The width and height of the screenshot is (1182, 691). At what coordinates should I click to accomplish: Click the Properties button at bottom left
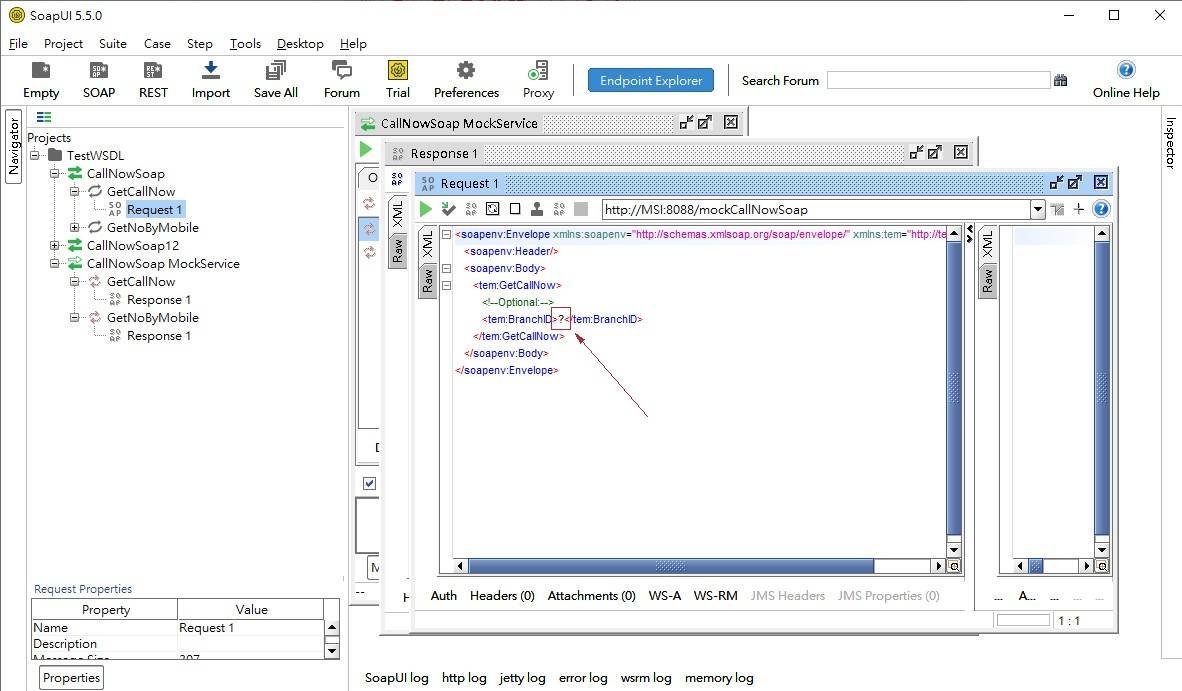tap(71, 677)
